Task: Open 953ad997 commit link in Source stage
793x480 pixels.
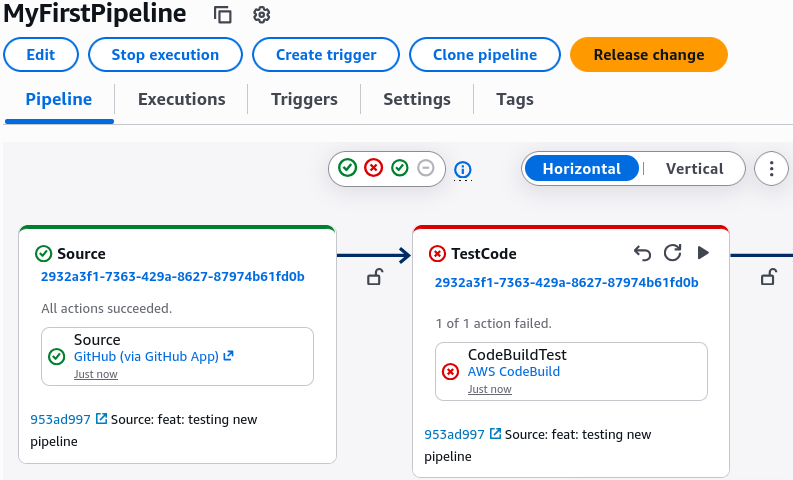Action: point(60,419)
